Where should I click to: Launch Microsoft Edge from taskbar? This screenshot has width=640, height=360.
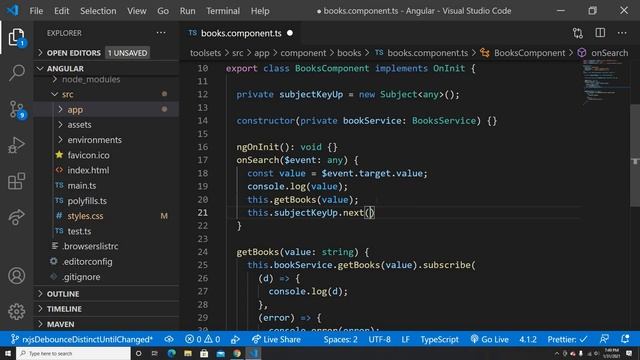pyautogui.click(x=171, y=353)
